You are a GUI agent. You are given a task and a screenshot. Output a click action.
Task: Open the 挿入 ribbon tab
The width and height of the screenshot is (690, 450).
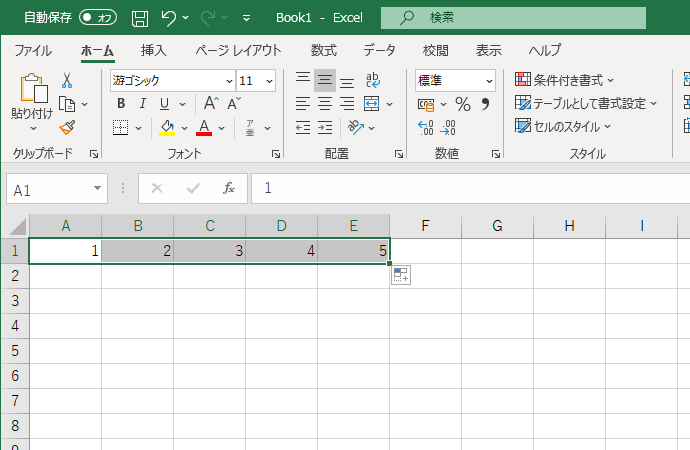[x=153, y=50]
